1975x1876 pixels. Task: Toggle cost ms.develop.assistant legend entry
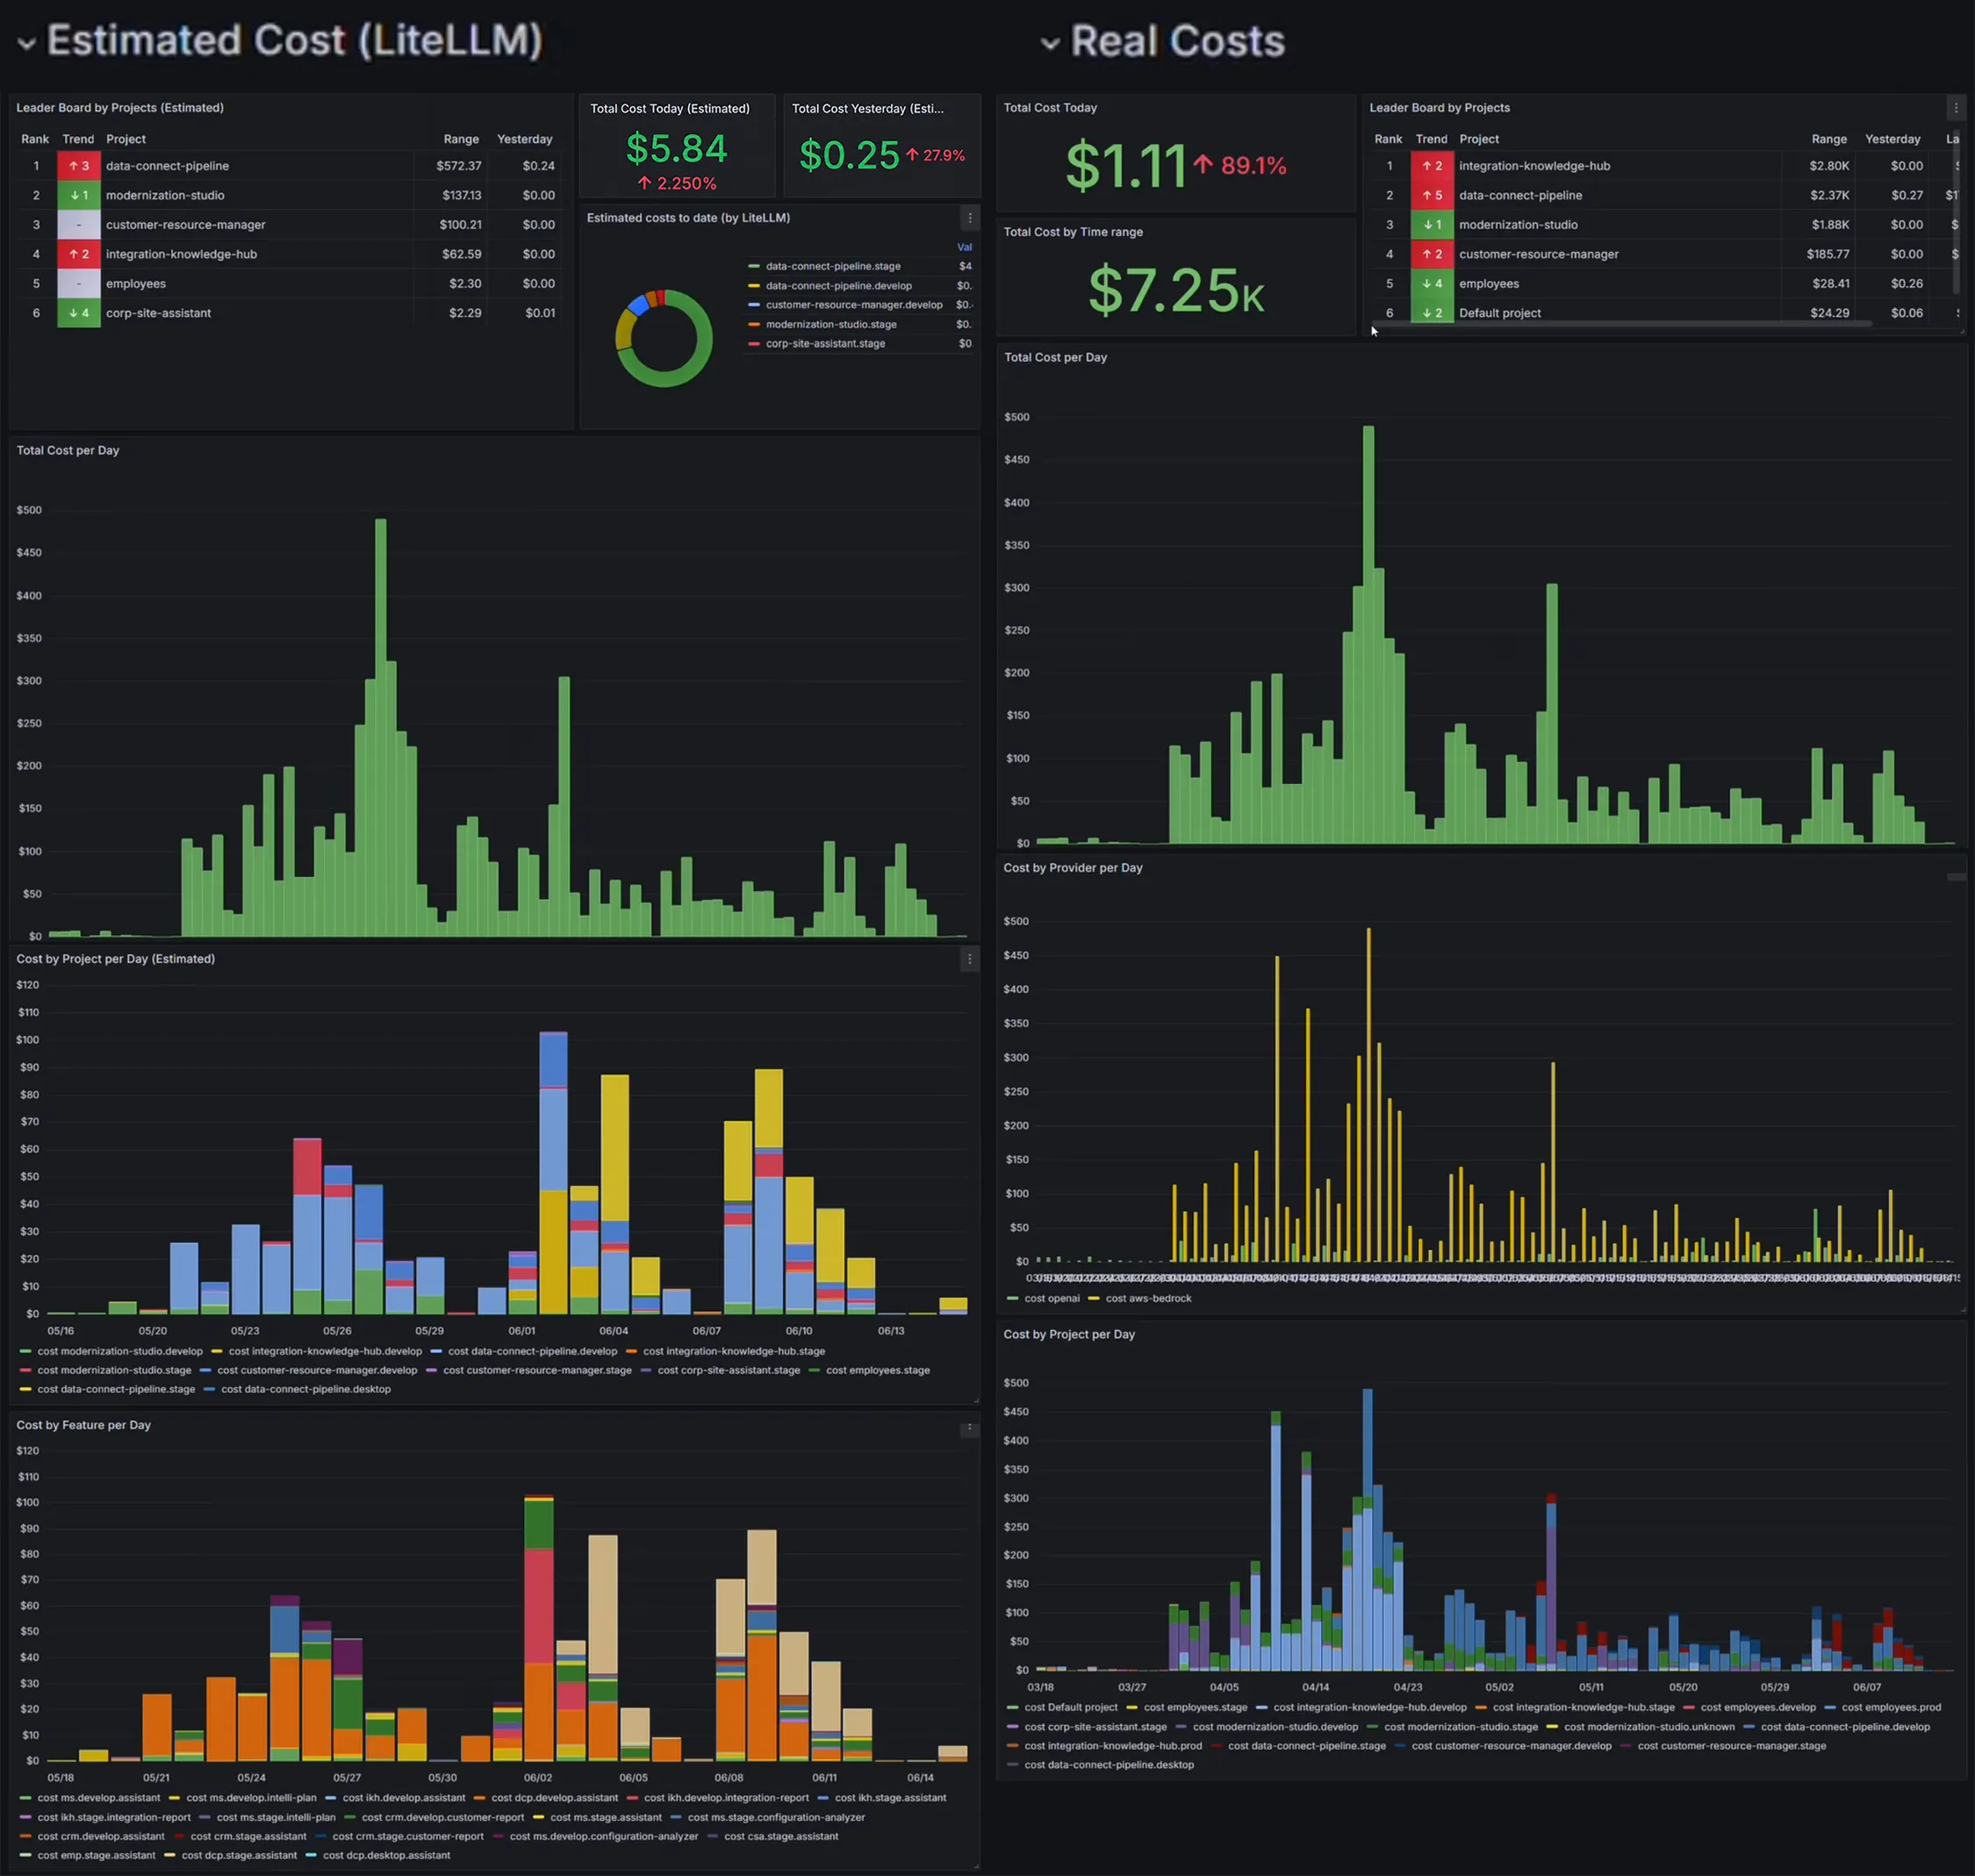[x=90, y=1797]
